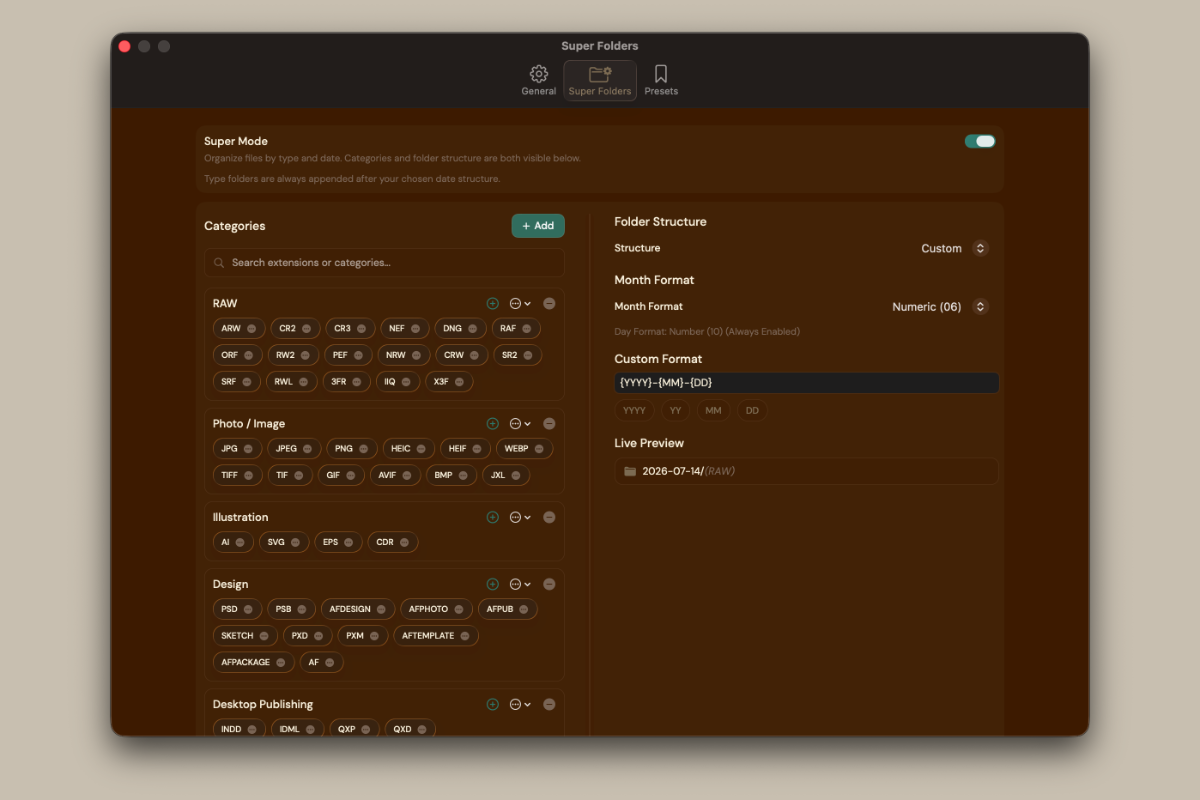Toggle the Super Mode switch
The height and width of the screenshot is (800, 1200).
(x=980, y=141)
